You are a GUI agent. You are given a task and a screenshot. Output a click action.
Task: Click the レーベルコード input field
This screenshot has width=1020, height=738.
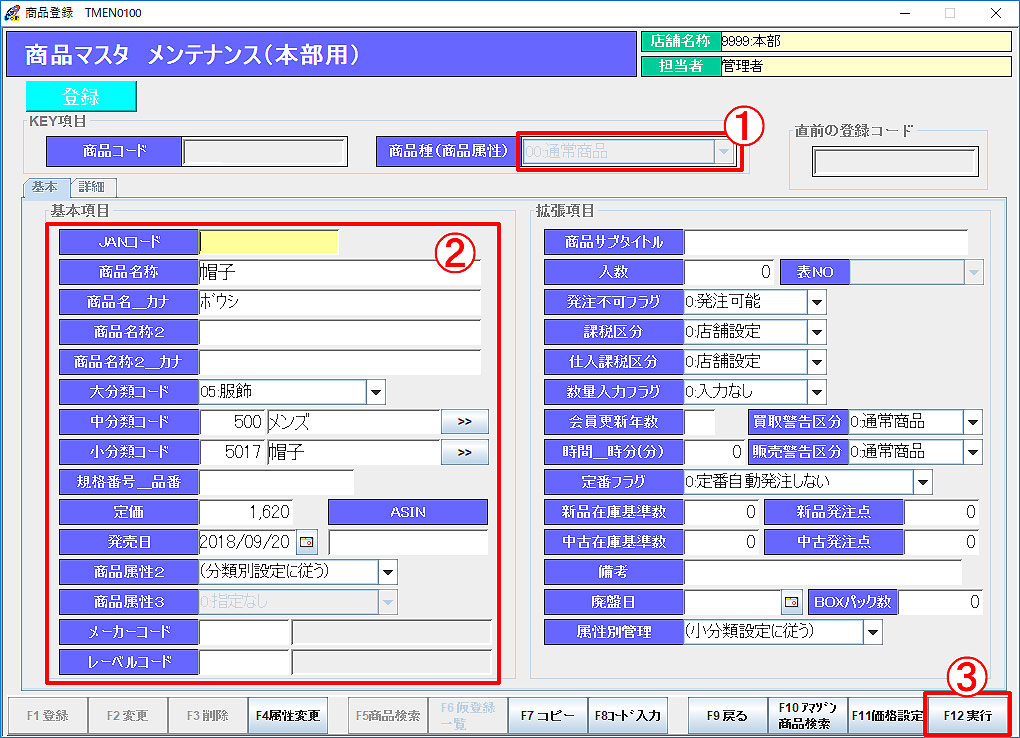tap(244, 662)
